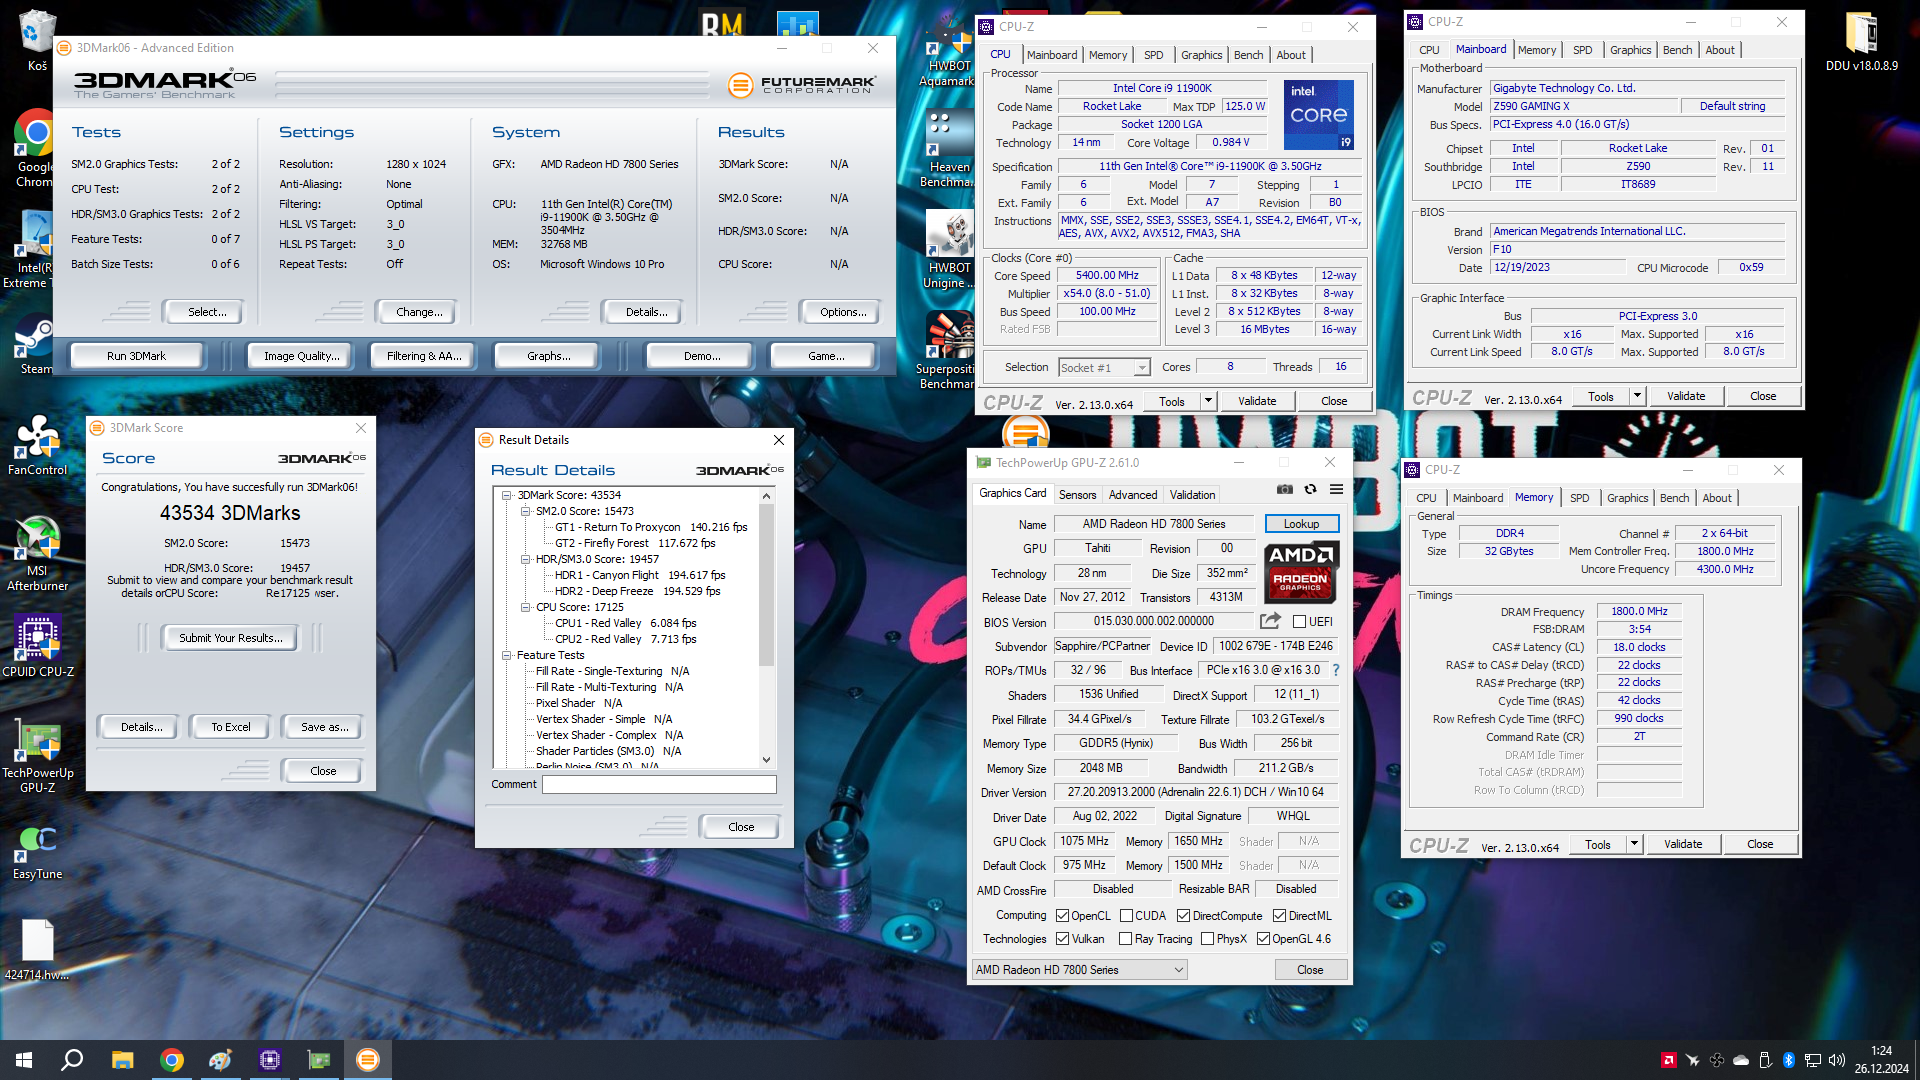Screen dimensions: 1920x1080
Task: Open the Recycle Bin (Koš) icon
Action: (37, 40)
